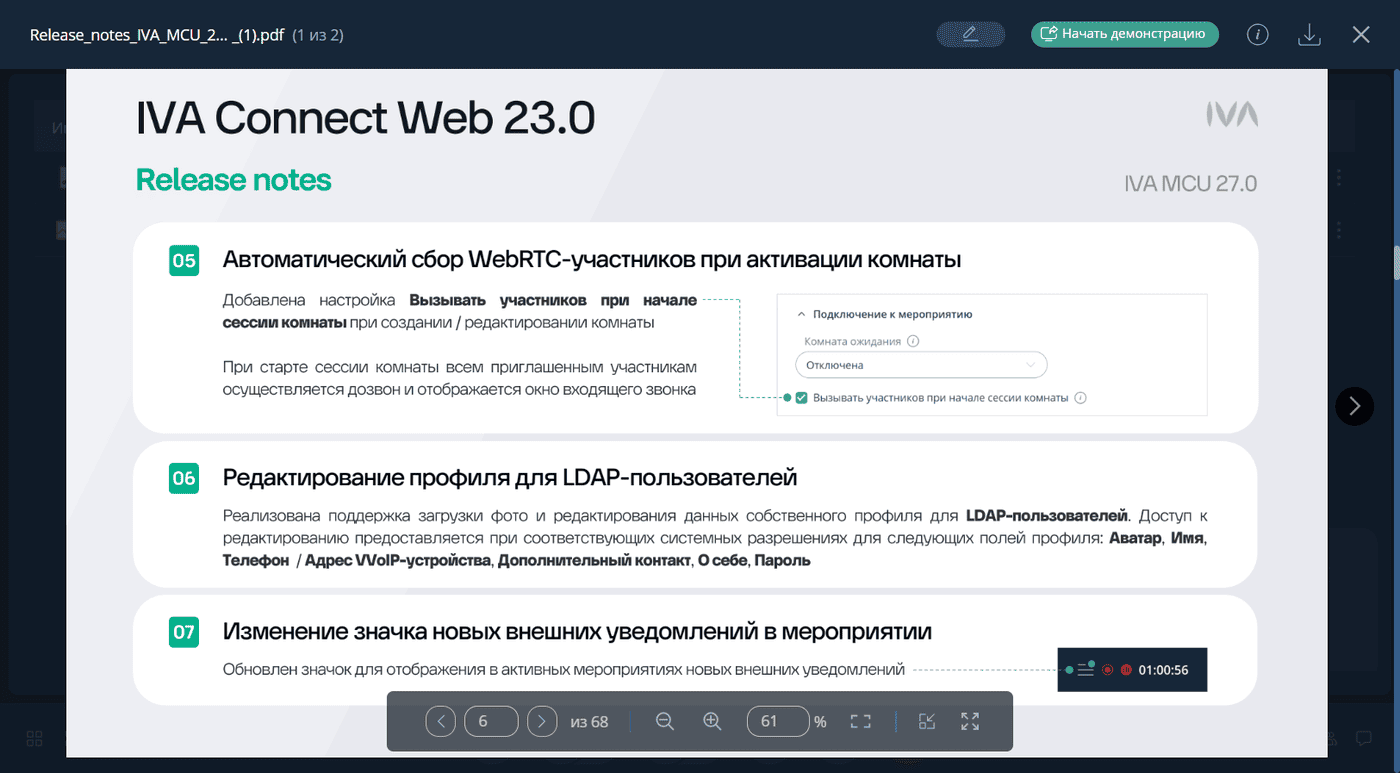The width and height of the screenshot is (1400, 773).
Task: Go to next file with right arrow circle
Action: pos(1354,406)
